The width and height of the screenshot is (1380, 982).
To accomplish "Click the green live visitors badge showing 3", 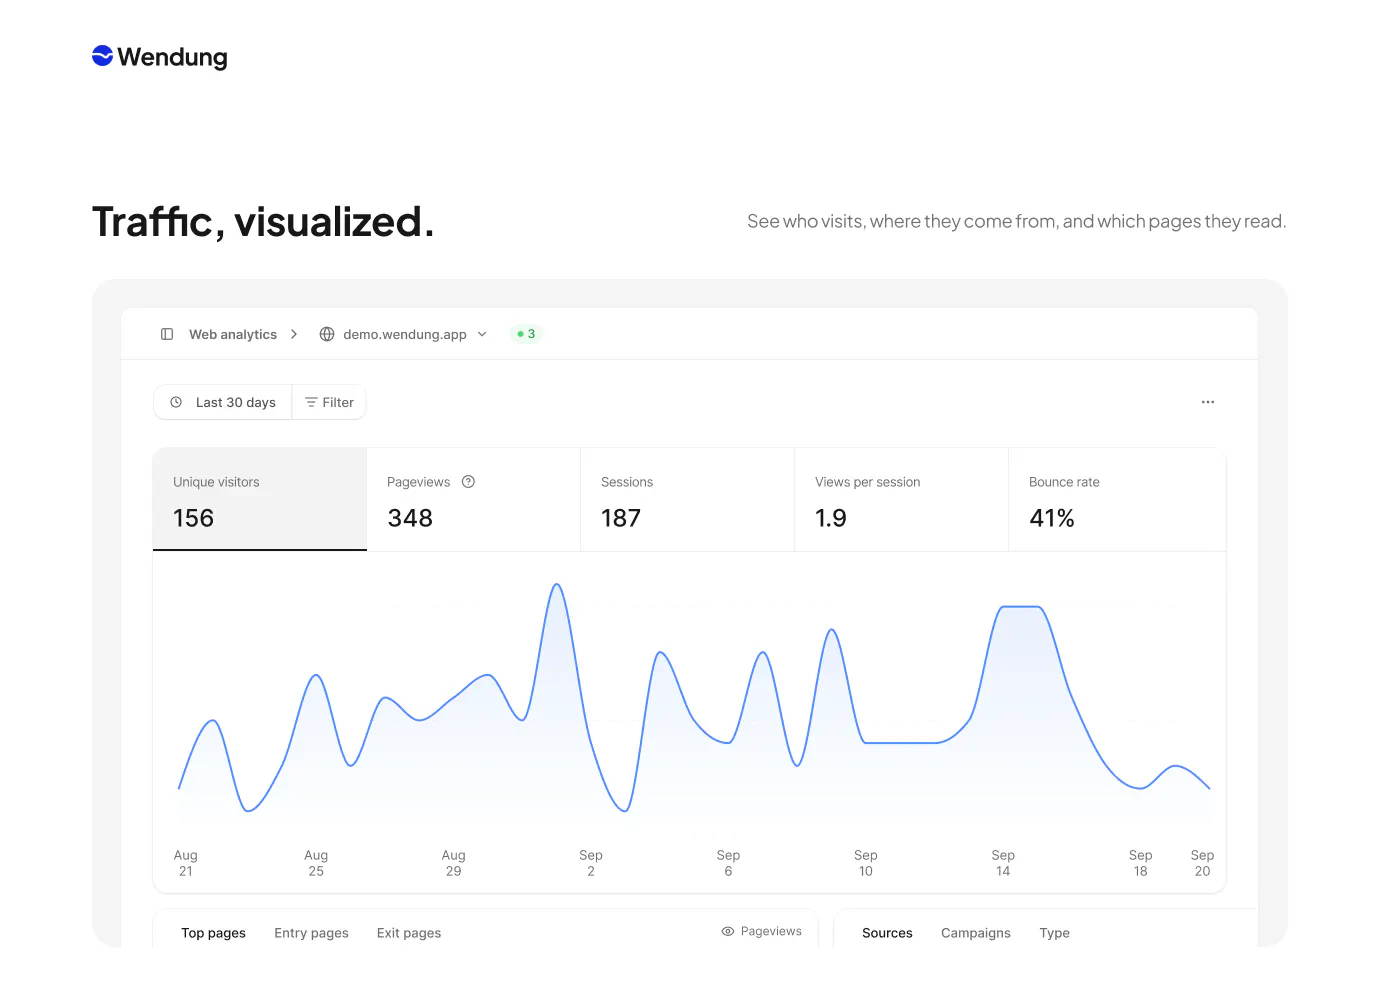I will (x=526, y=334).
